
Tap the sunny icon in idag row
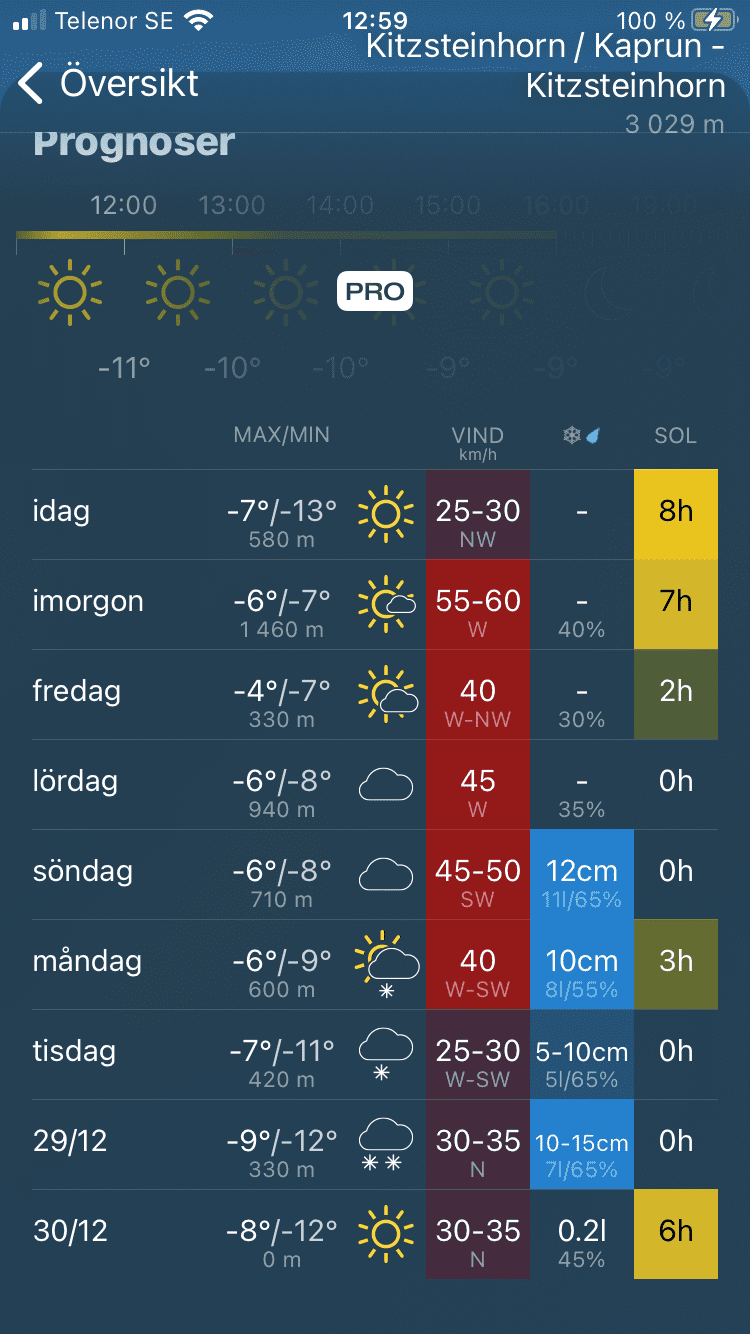(386, 514)
